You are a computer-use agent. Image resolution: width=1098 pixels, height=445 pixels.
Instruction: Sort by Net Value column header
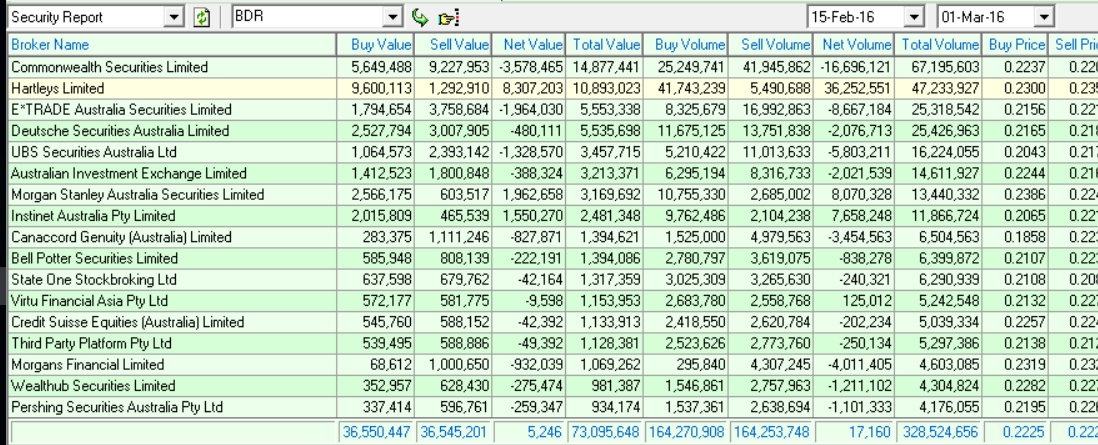(x=528, y=45)
